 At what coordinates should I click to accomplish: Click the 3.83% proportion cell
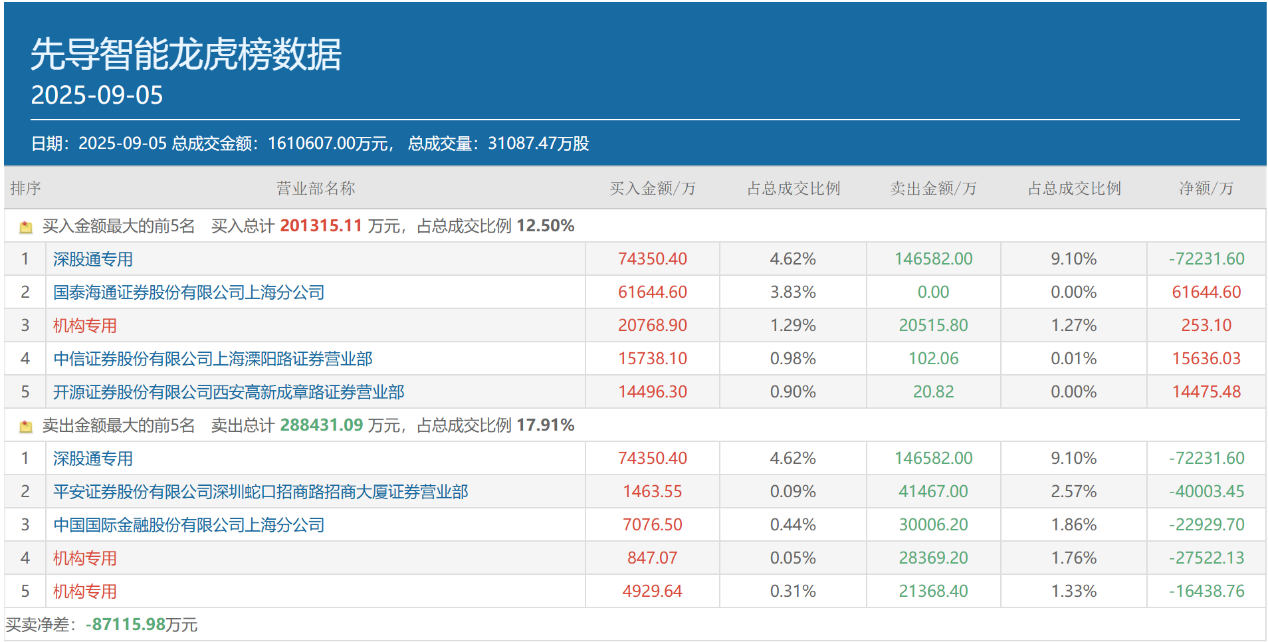click(793, 292)
